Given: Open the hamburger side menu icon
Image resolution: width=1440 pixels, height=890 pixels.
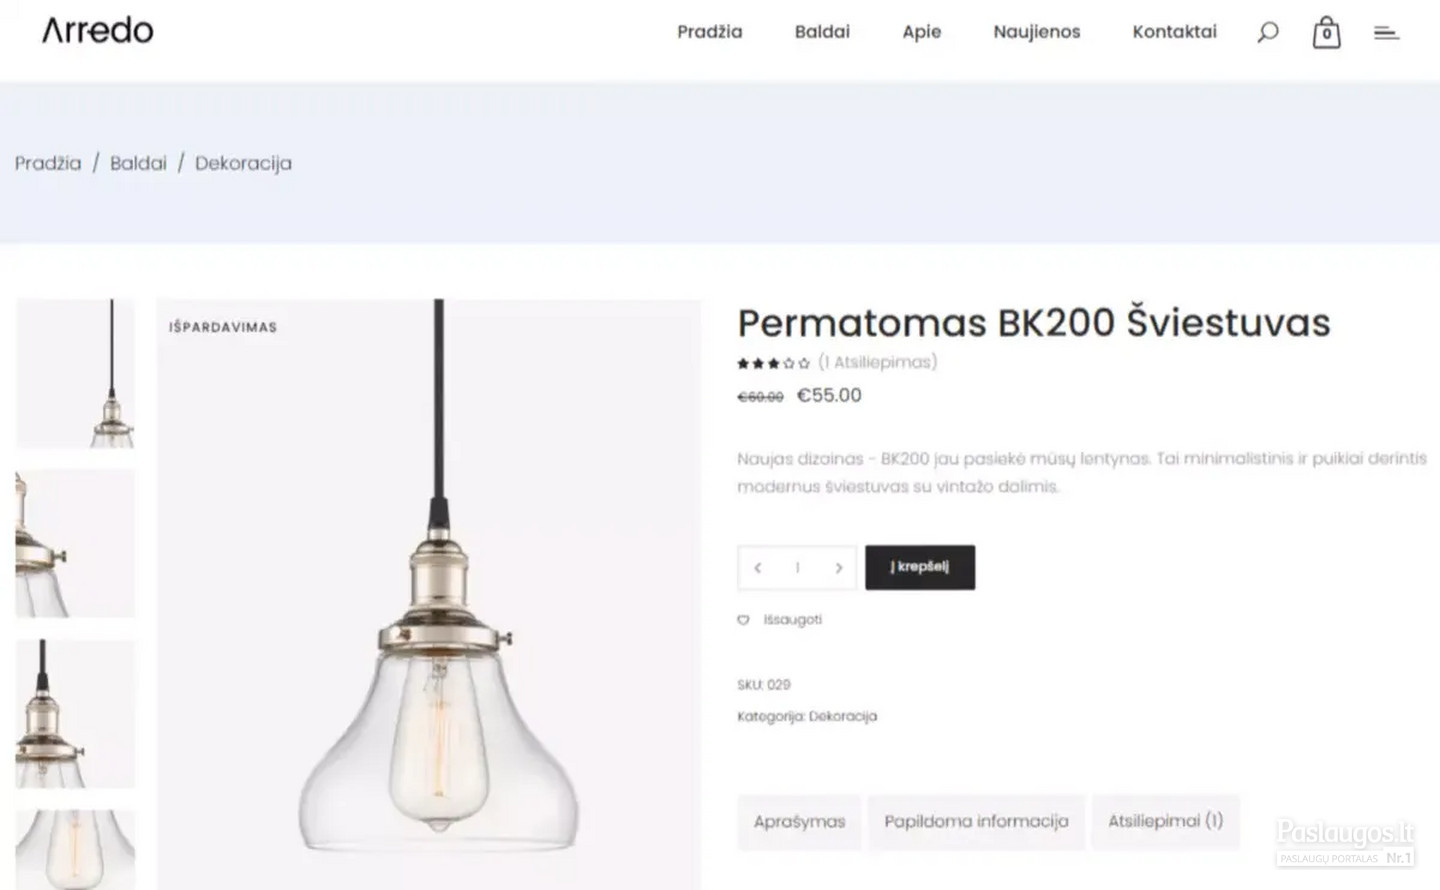Looking at the screenshot, I should click(x=1386, y=33).
